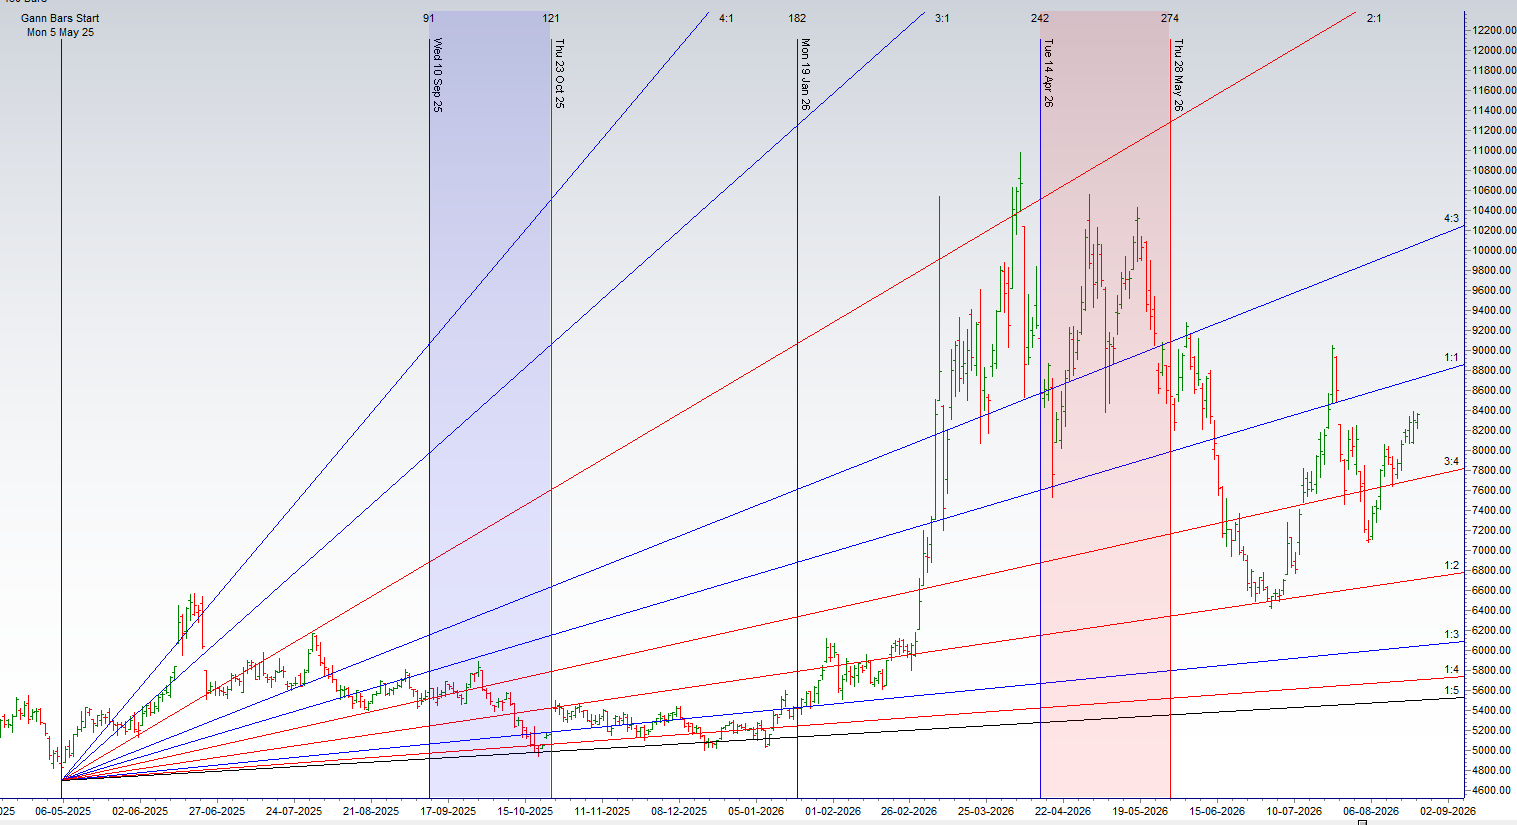Select the "1:5" Gann angle label

click(x=1451, y=690)
